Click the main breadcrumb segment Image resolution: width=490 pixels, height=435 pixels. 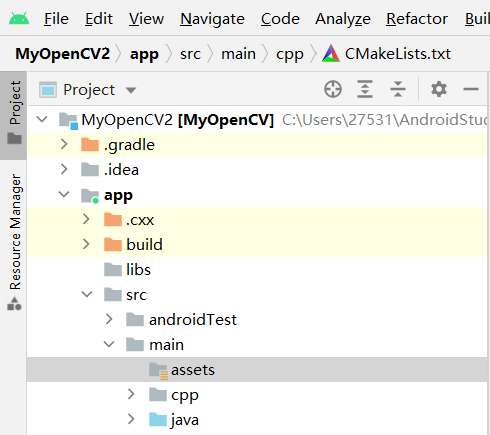click(x=238, y=54)
